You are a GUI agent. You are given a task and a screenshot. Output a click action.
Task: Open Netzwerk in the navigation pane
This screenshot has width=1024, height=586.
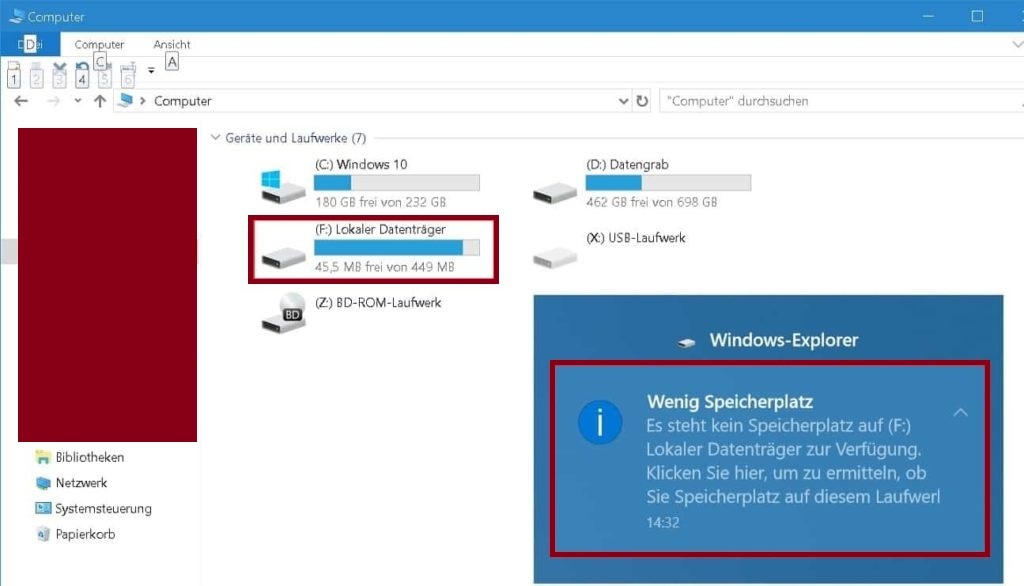[x=81, y=483]
